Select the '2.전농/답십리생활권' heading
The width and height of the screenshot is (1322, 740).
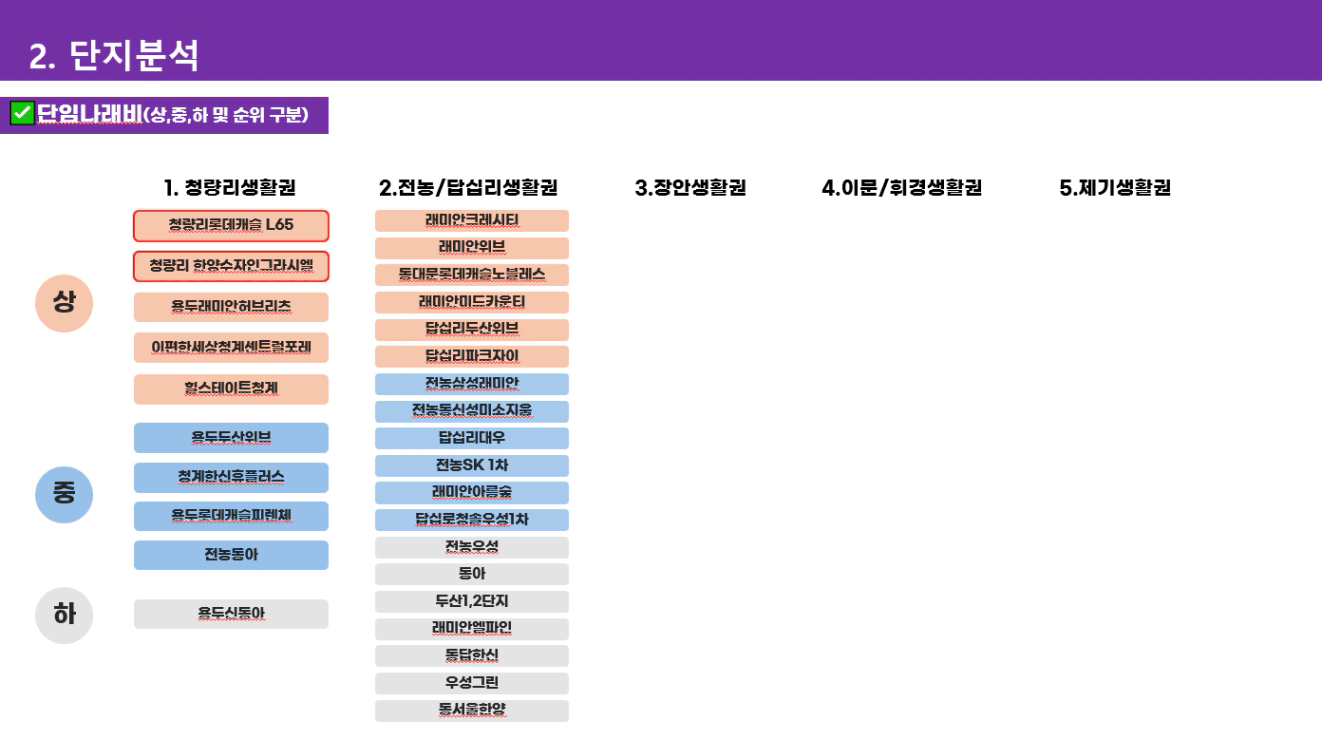pos(468,188)
